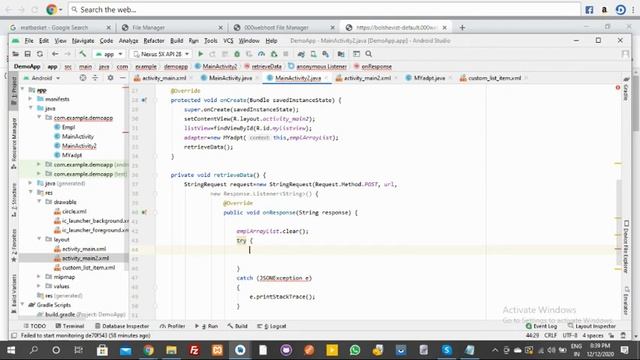This screenshot has width=640, height=360.
Task: Switch to the MYadpt.java editor tab
Action: 429,78
